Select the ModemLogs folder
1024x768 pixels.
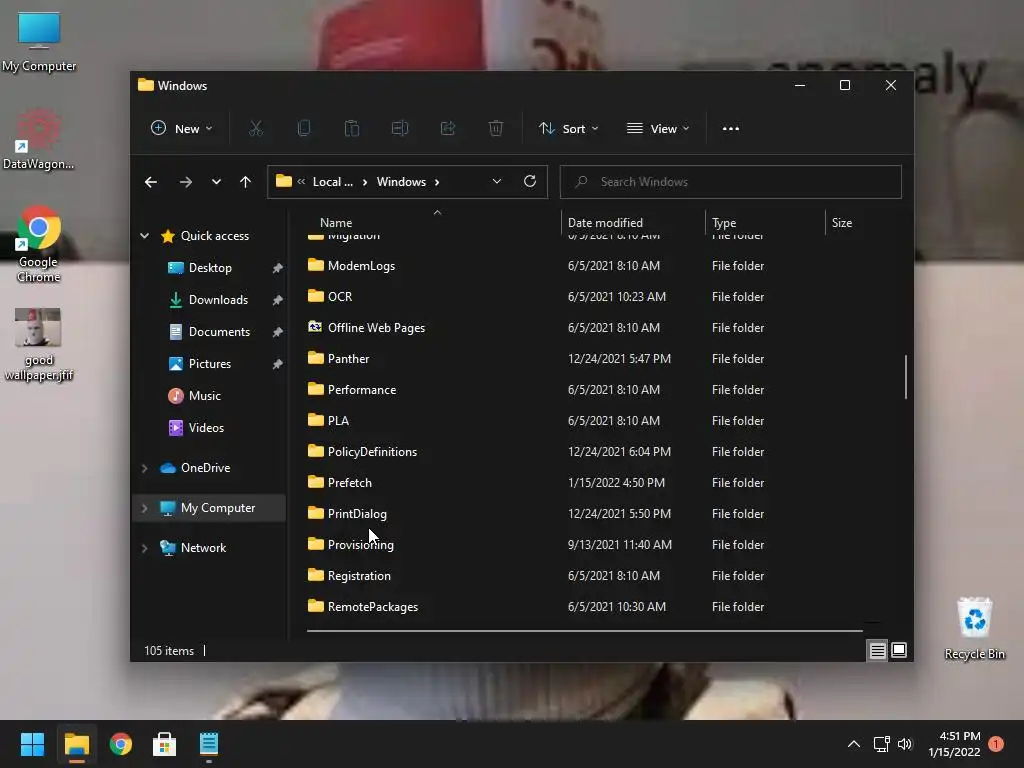click(361, 266)
